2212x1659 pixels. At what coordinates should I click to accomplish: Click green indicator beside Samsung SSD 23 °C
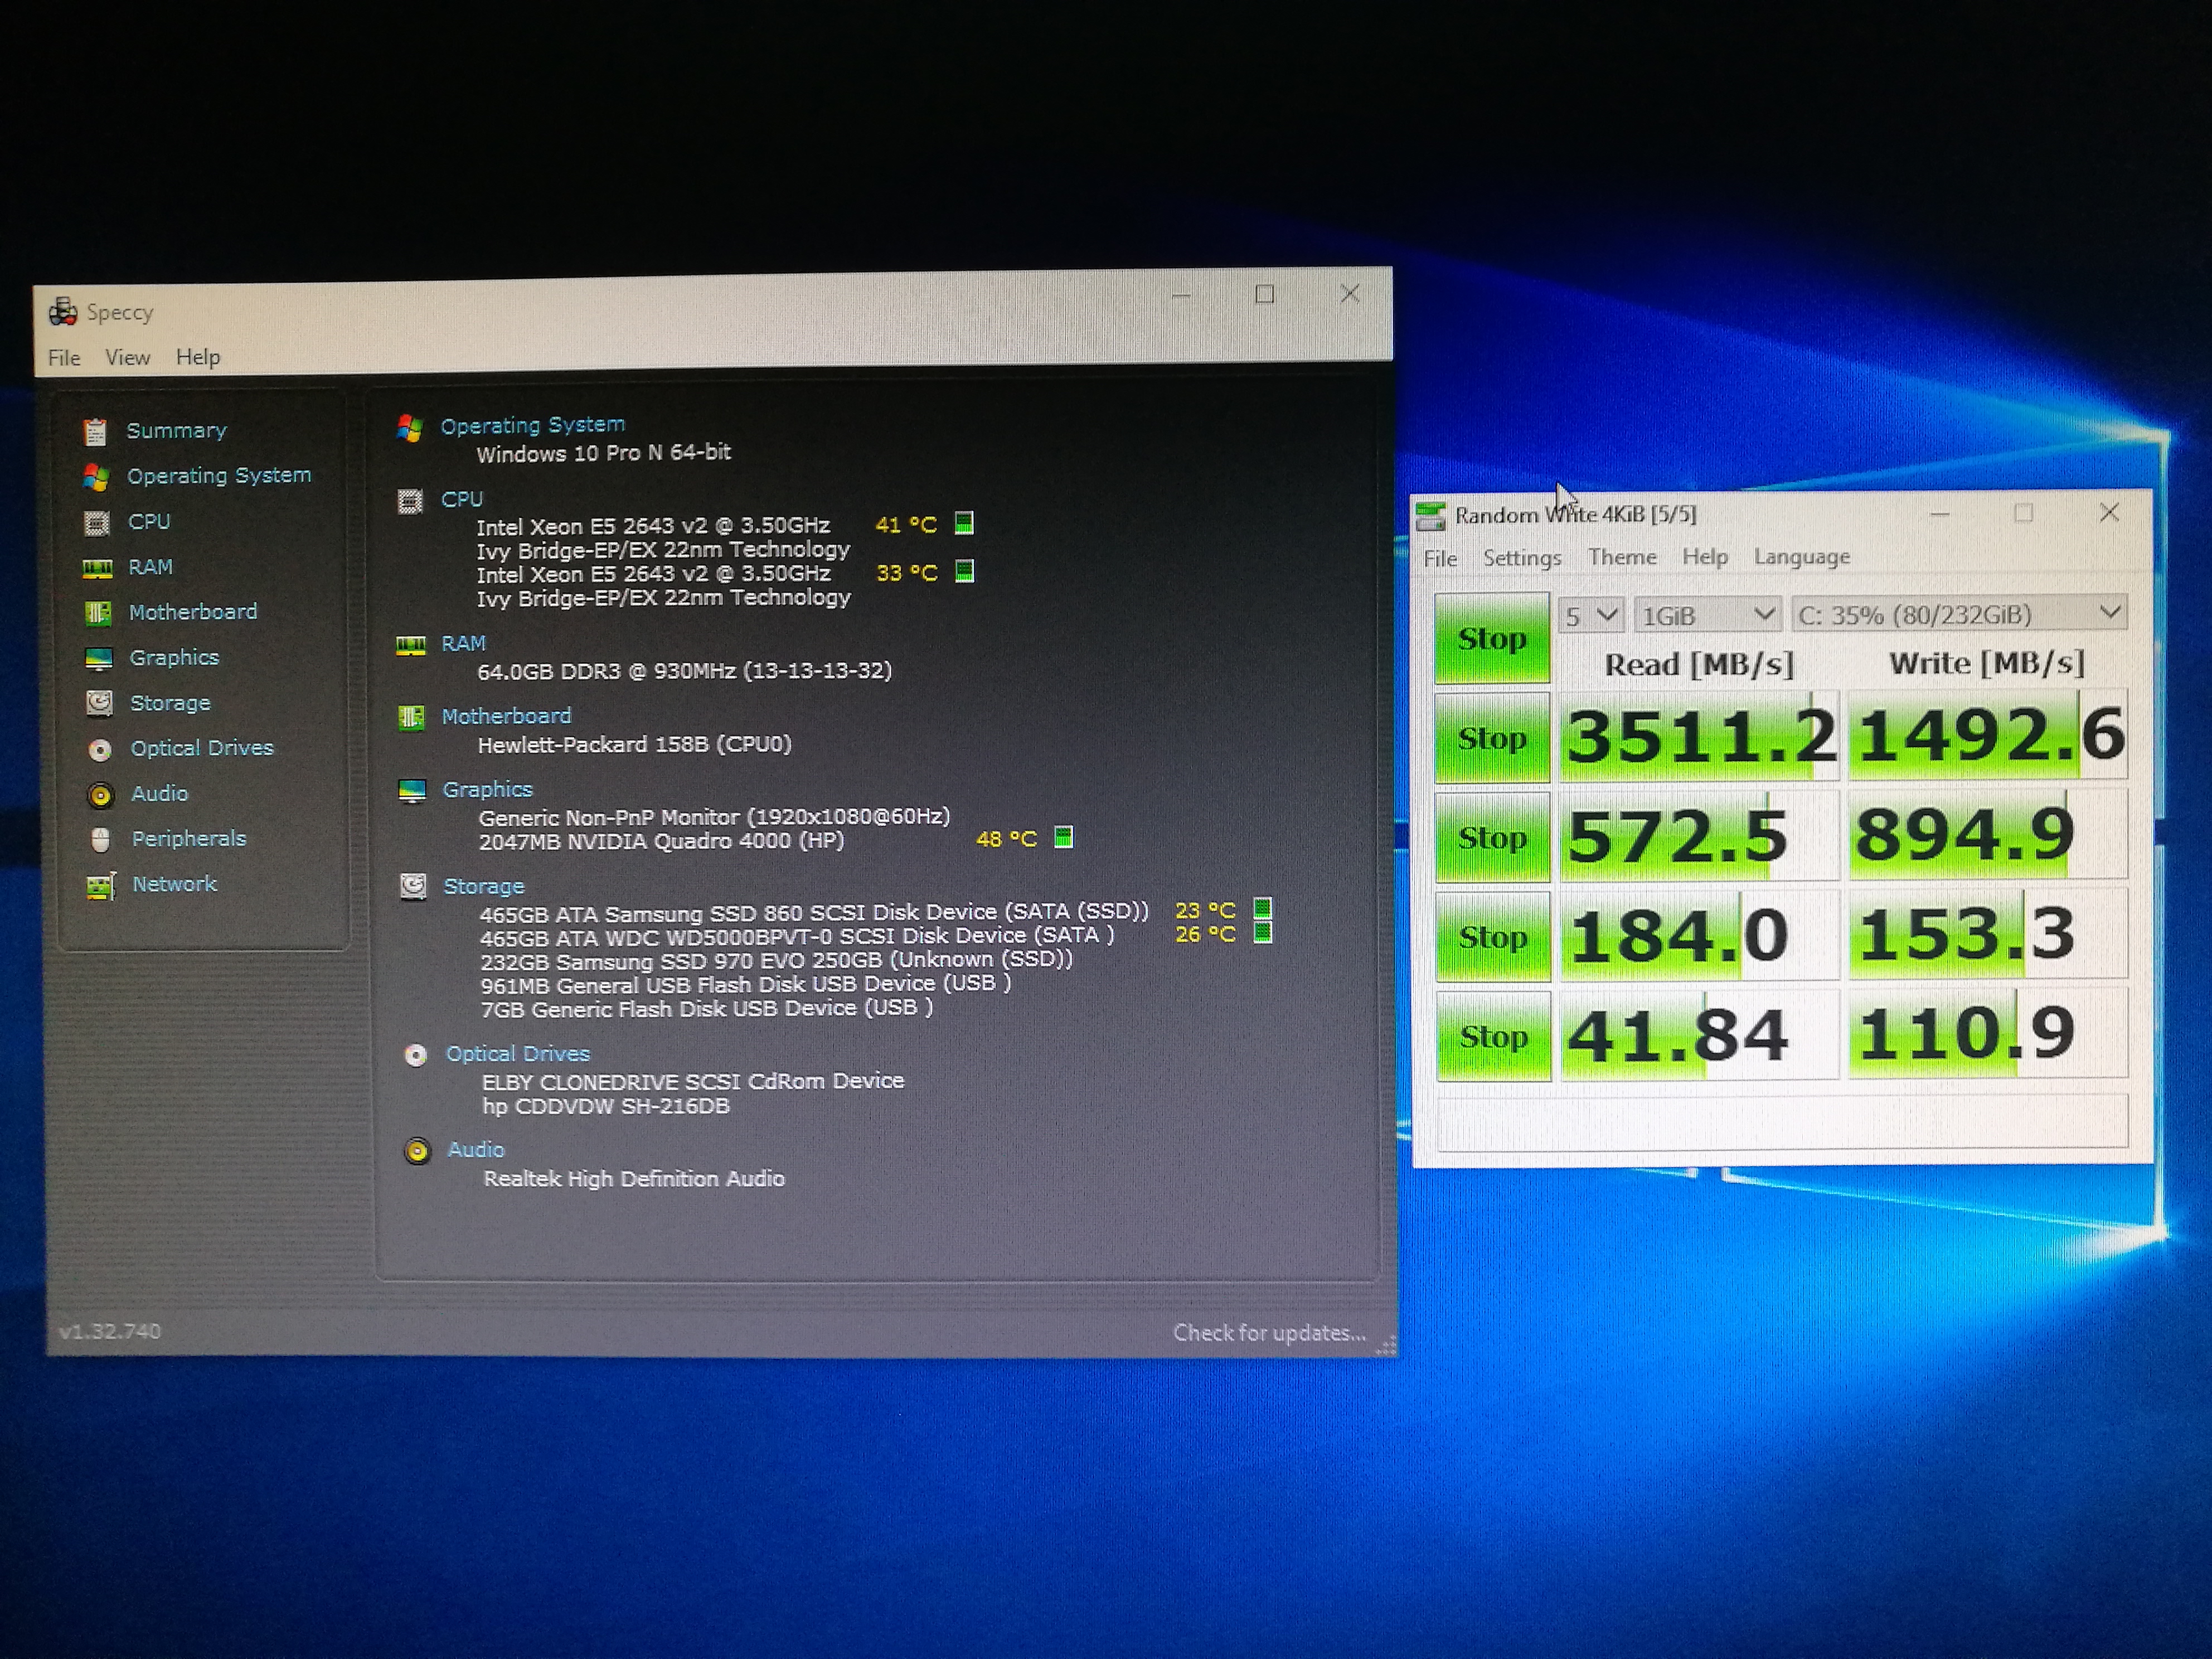(1263, 908)
